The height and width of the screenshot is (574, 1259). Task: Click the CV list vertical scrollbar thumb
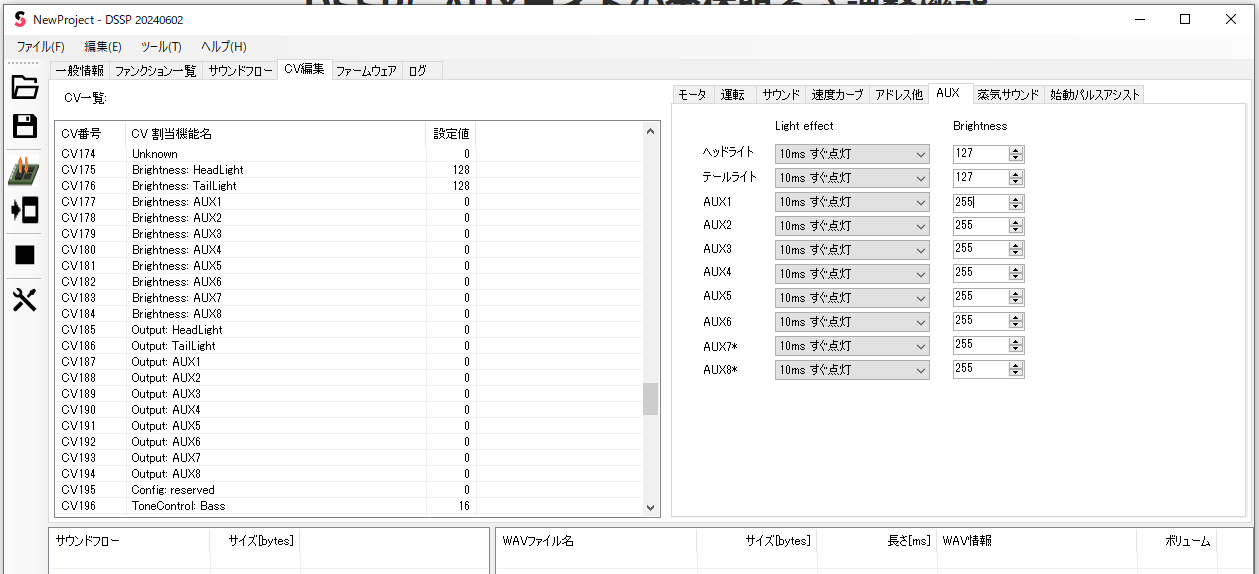click(650, 398)
